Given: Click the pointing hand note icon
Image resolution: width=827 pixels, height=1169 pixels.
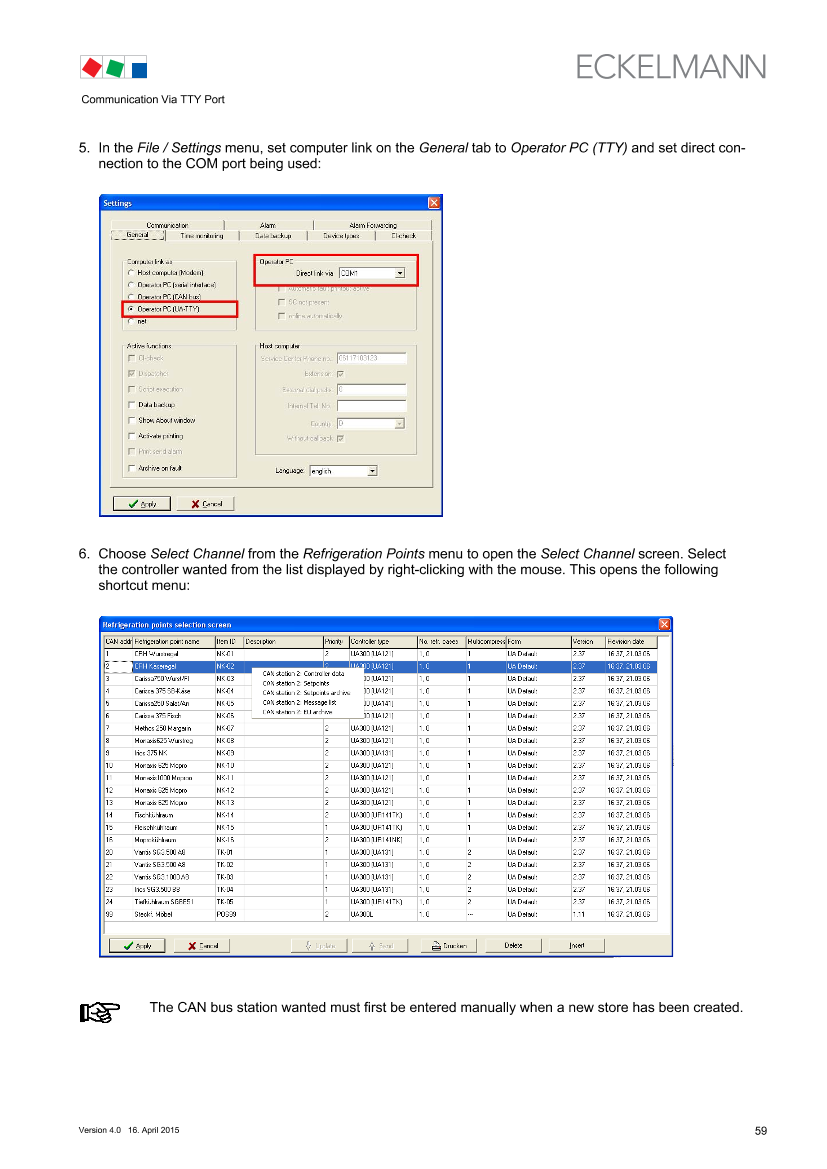Looking at the screenshot, I should coord(100,1013).
